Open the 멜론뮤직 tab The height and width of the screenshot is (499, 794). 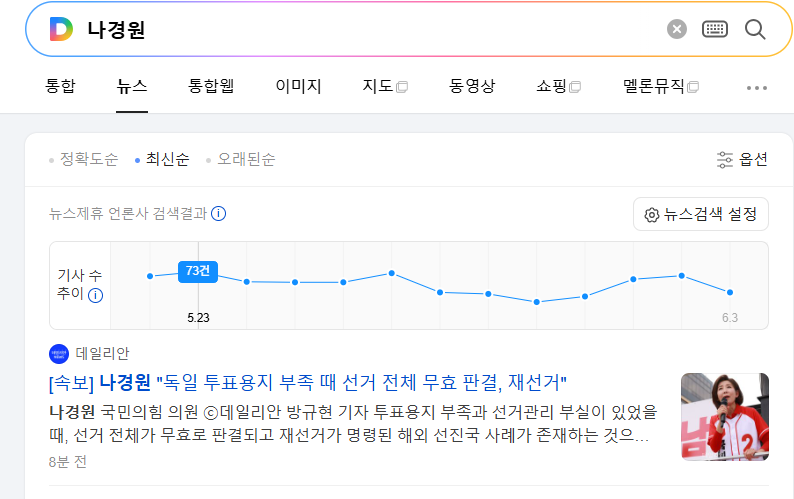point(661,86)
